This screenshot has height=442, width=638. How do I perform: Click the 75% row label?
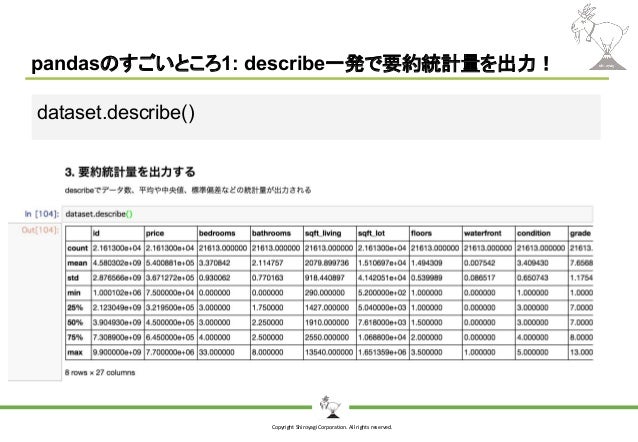(75, 337)
